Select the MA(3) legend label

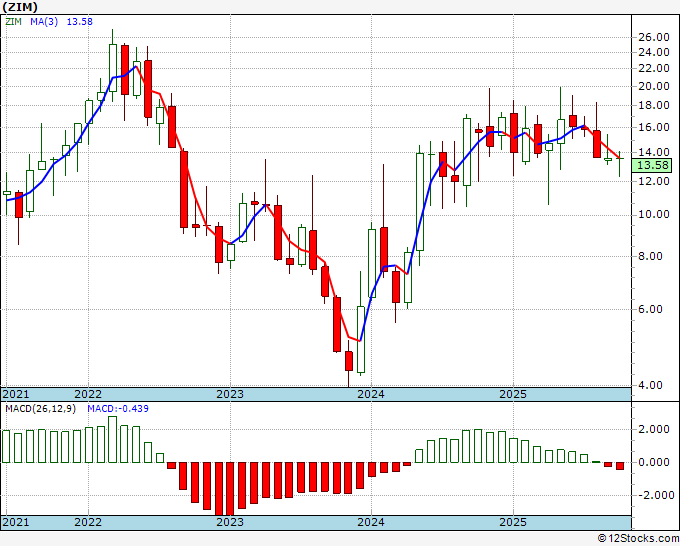pyautogui.click(x=44, y=22)
